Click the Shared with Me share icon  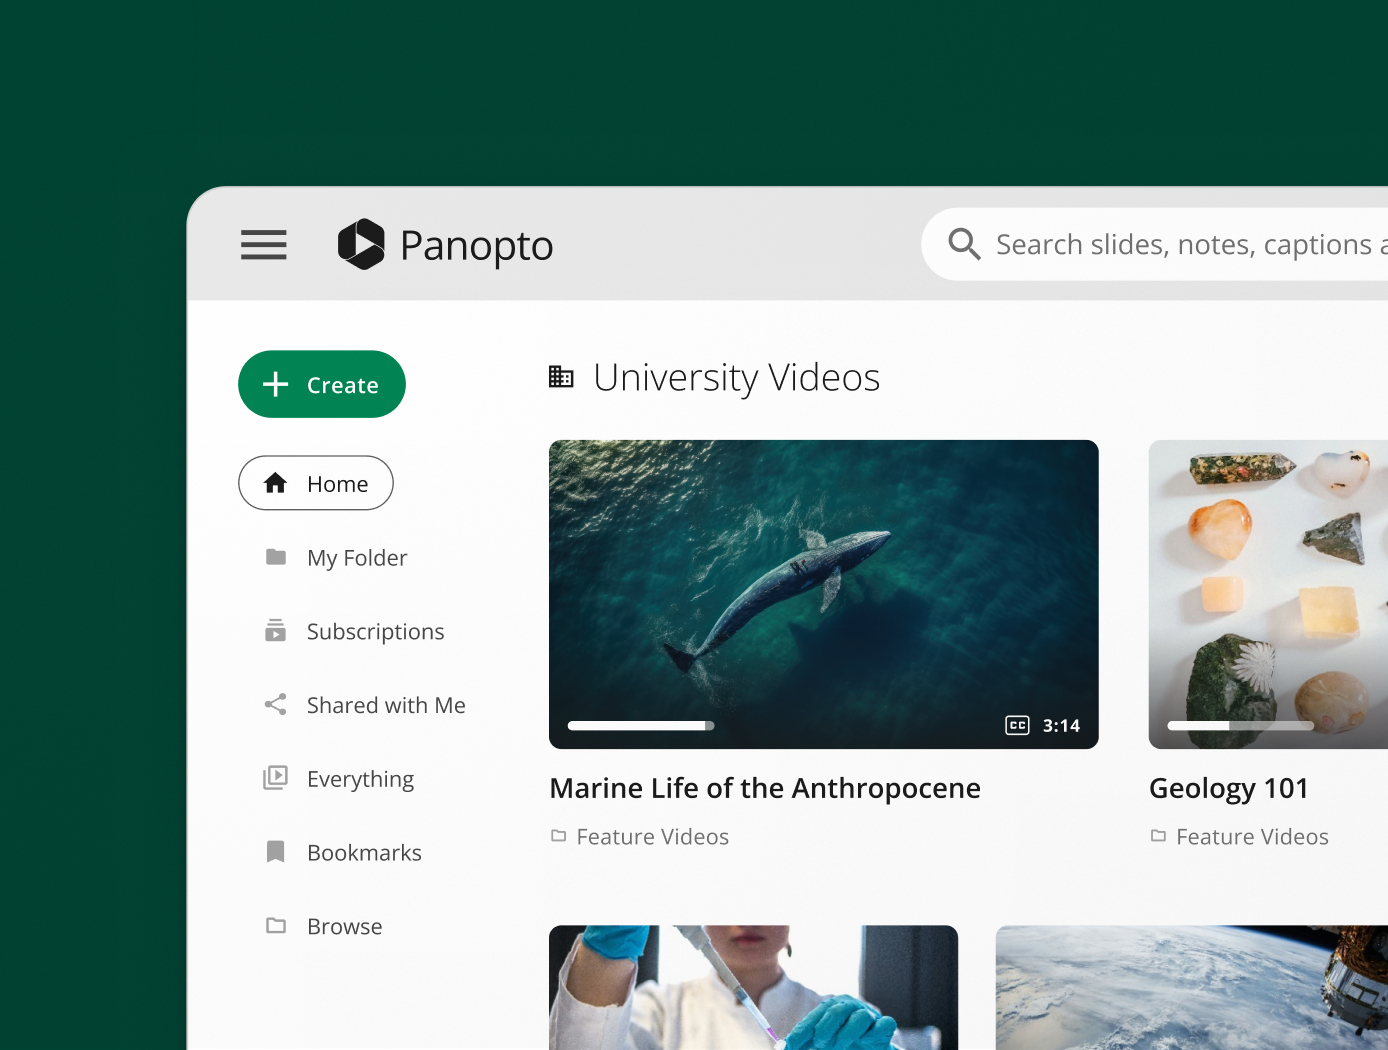276,705
